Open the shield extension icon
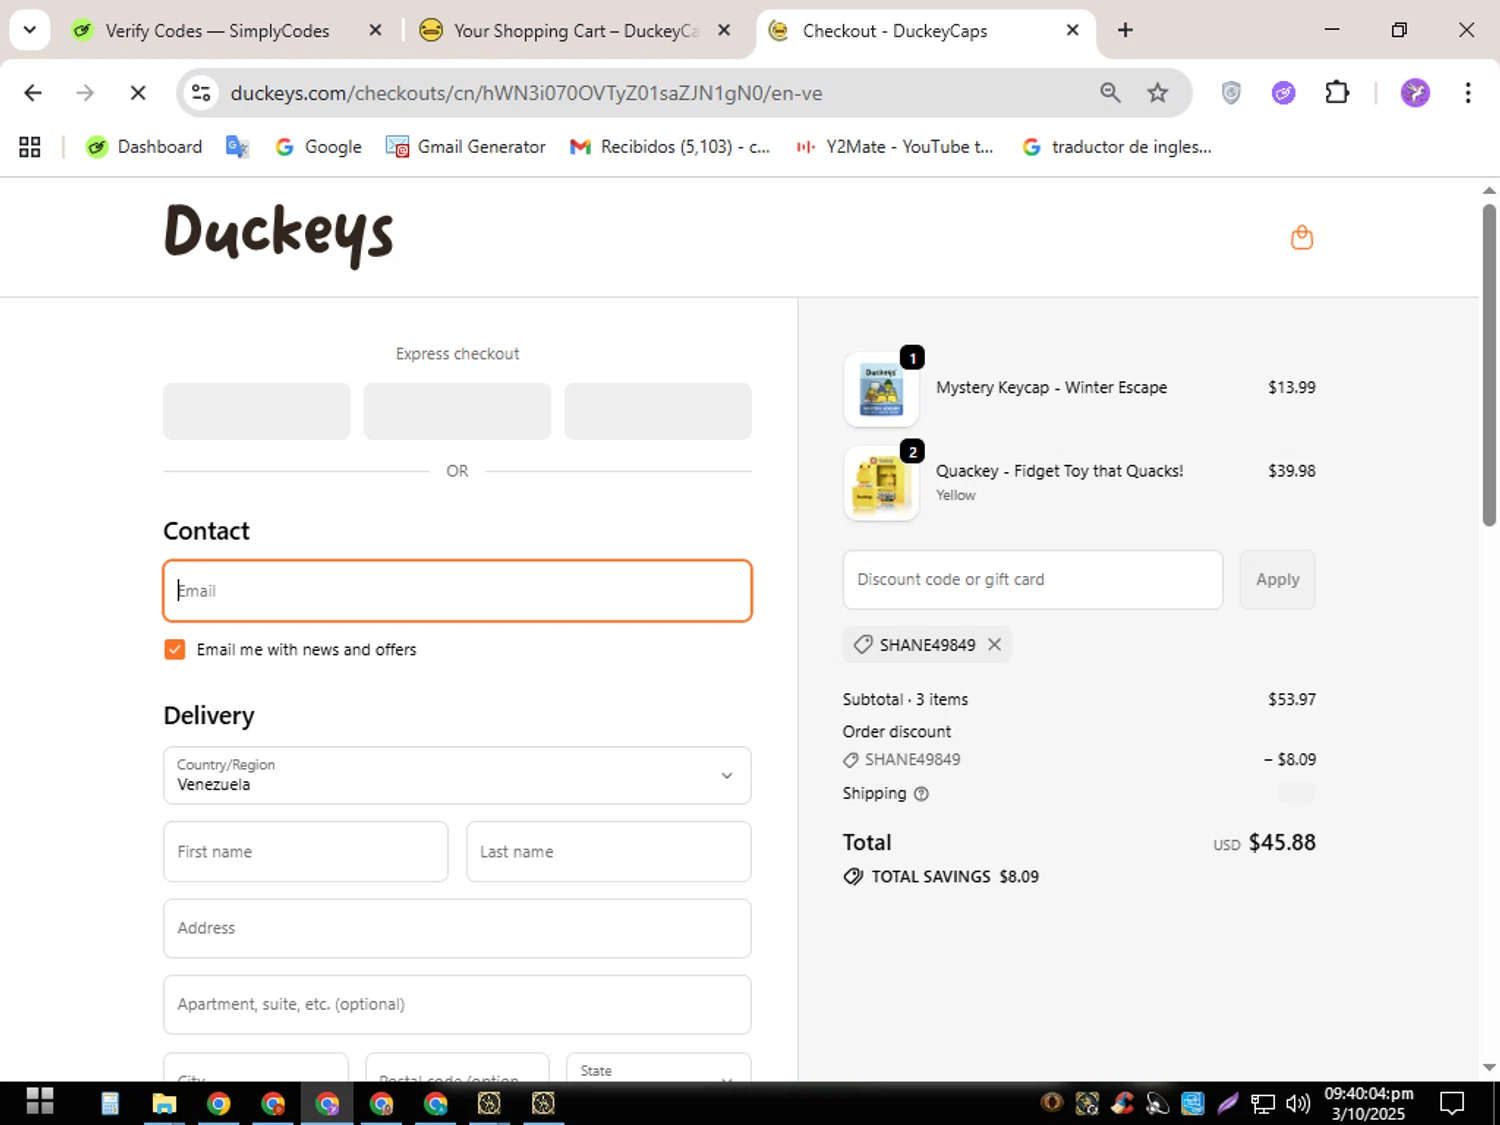This screenshot has height=1125, width=1500. (x=1231, y=93)
